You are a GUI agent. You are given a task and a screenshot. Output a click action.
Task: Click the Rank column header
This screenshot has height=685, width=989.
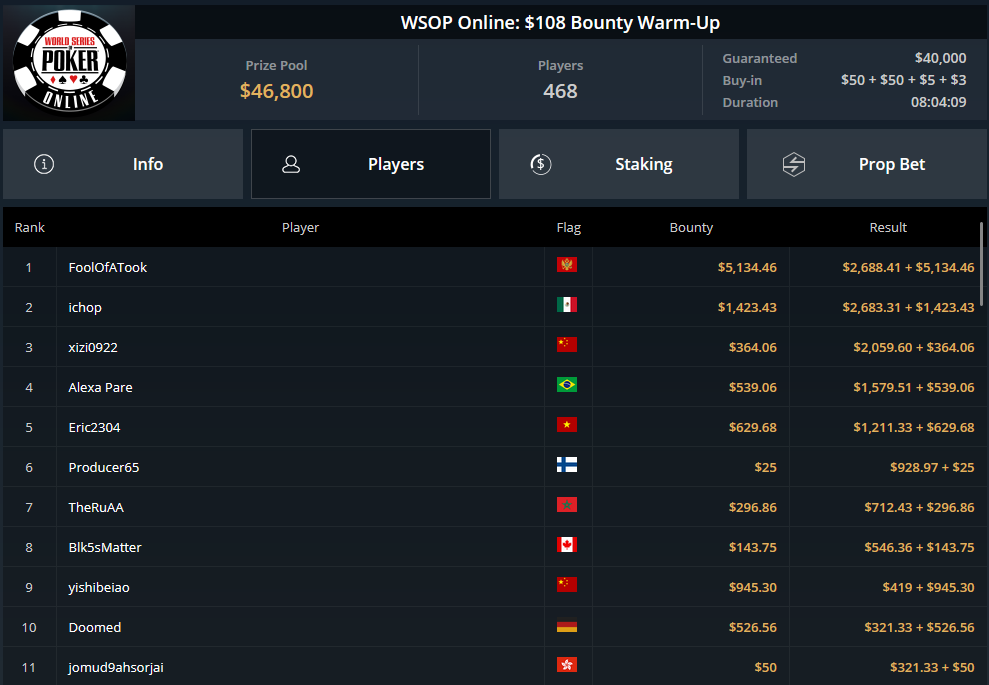[x=30, y=228]
